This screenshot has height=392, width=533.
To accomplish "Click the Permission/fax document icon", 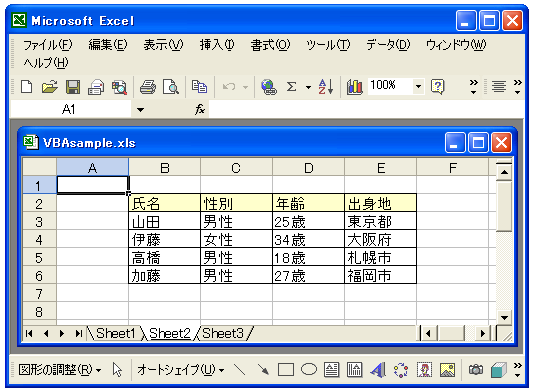I will tap(96, 87).
